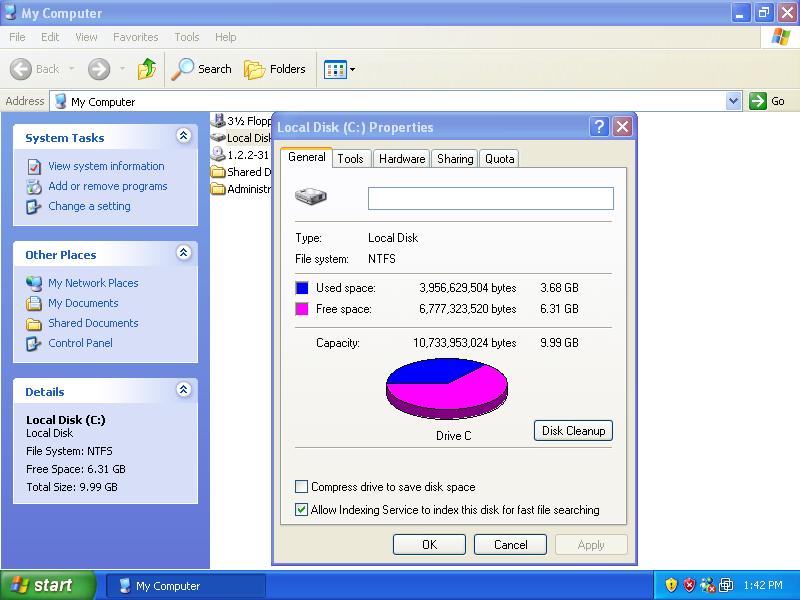Click the My Network Places icon

click(x=34, y=283)
